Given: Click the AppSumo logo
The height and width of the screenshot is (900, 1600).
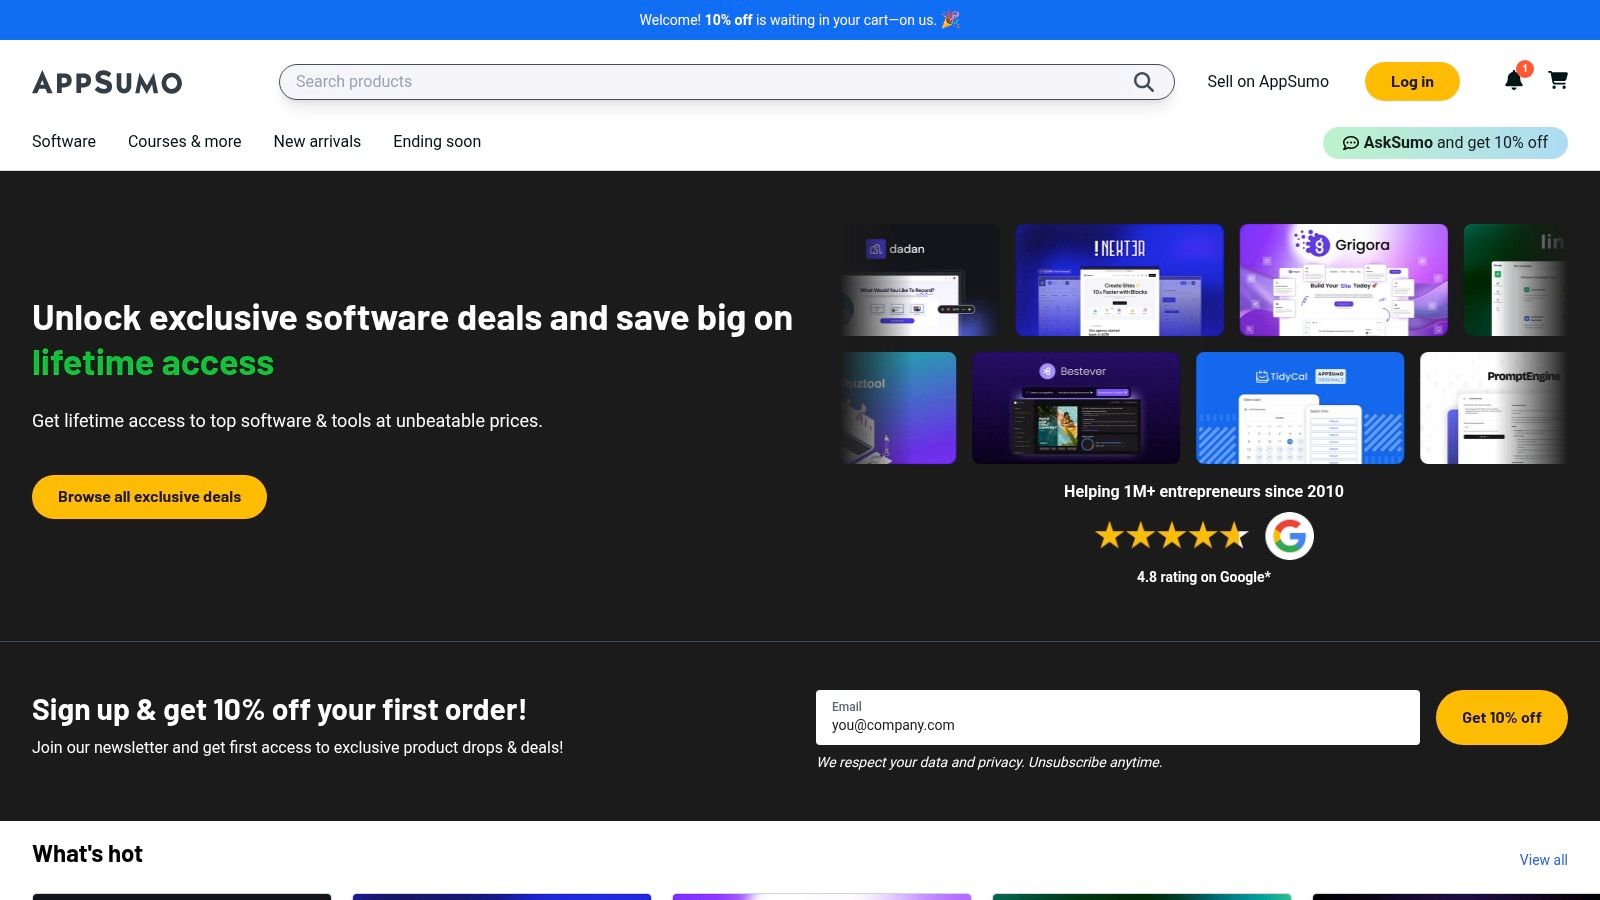Looking at the screenshot, I should tap(107, 82).
